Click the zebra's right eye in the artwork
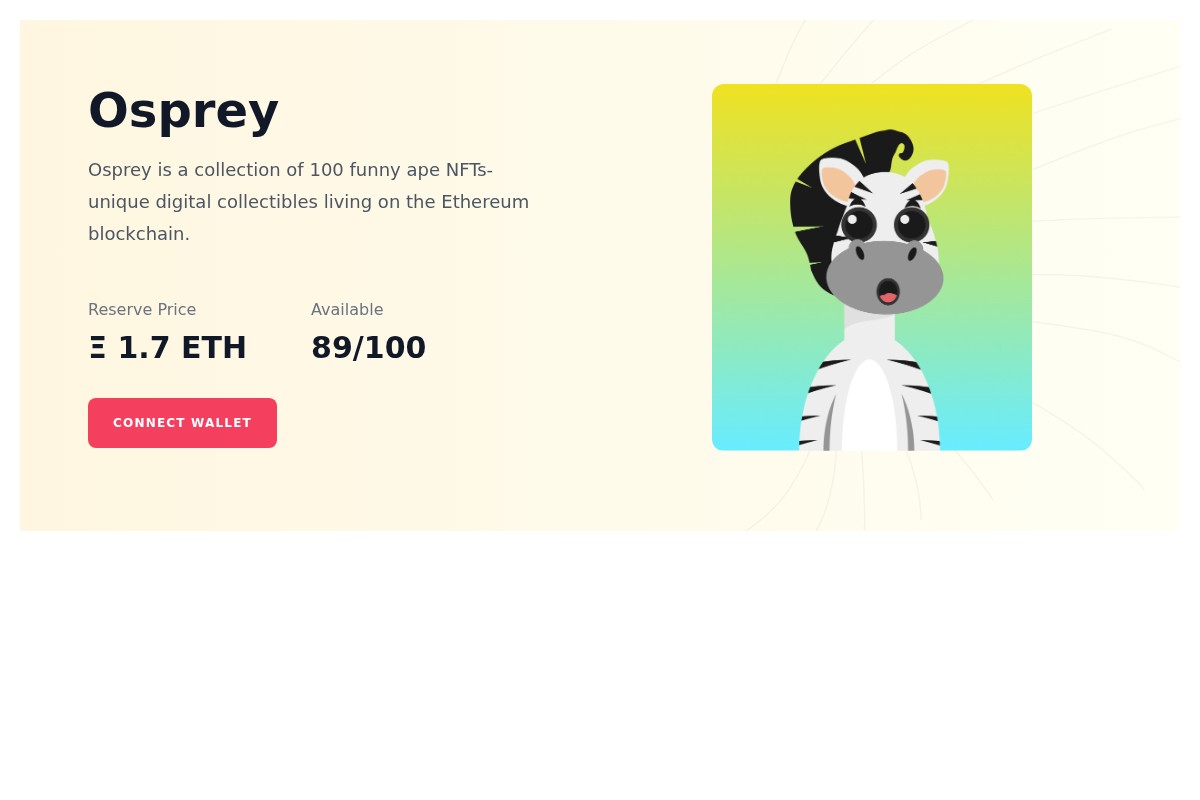Viewport: 1200px width, 800px height. (911, 224)
